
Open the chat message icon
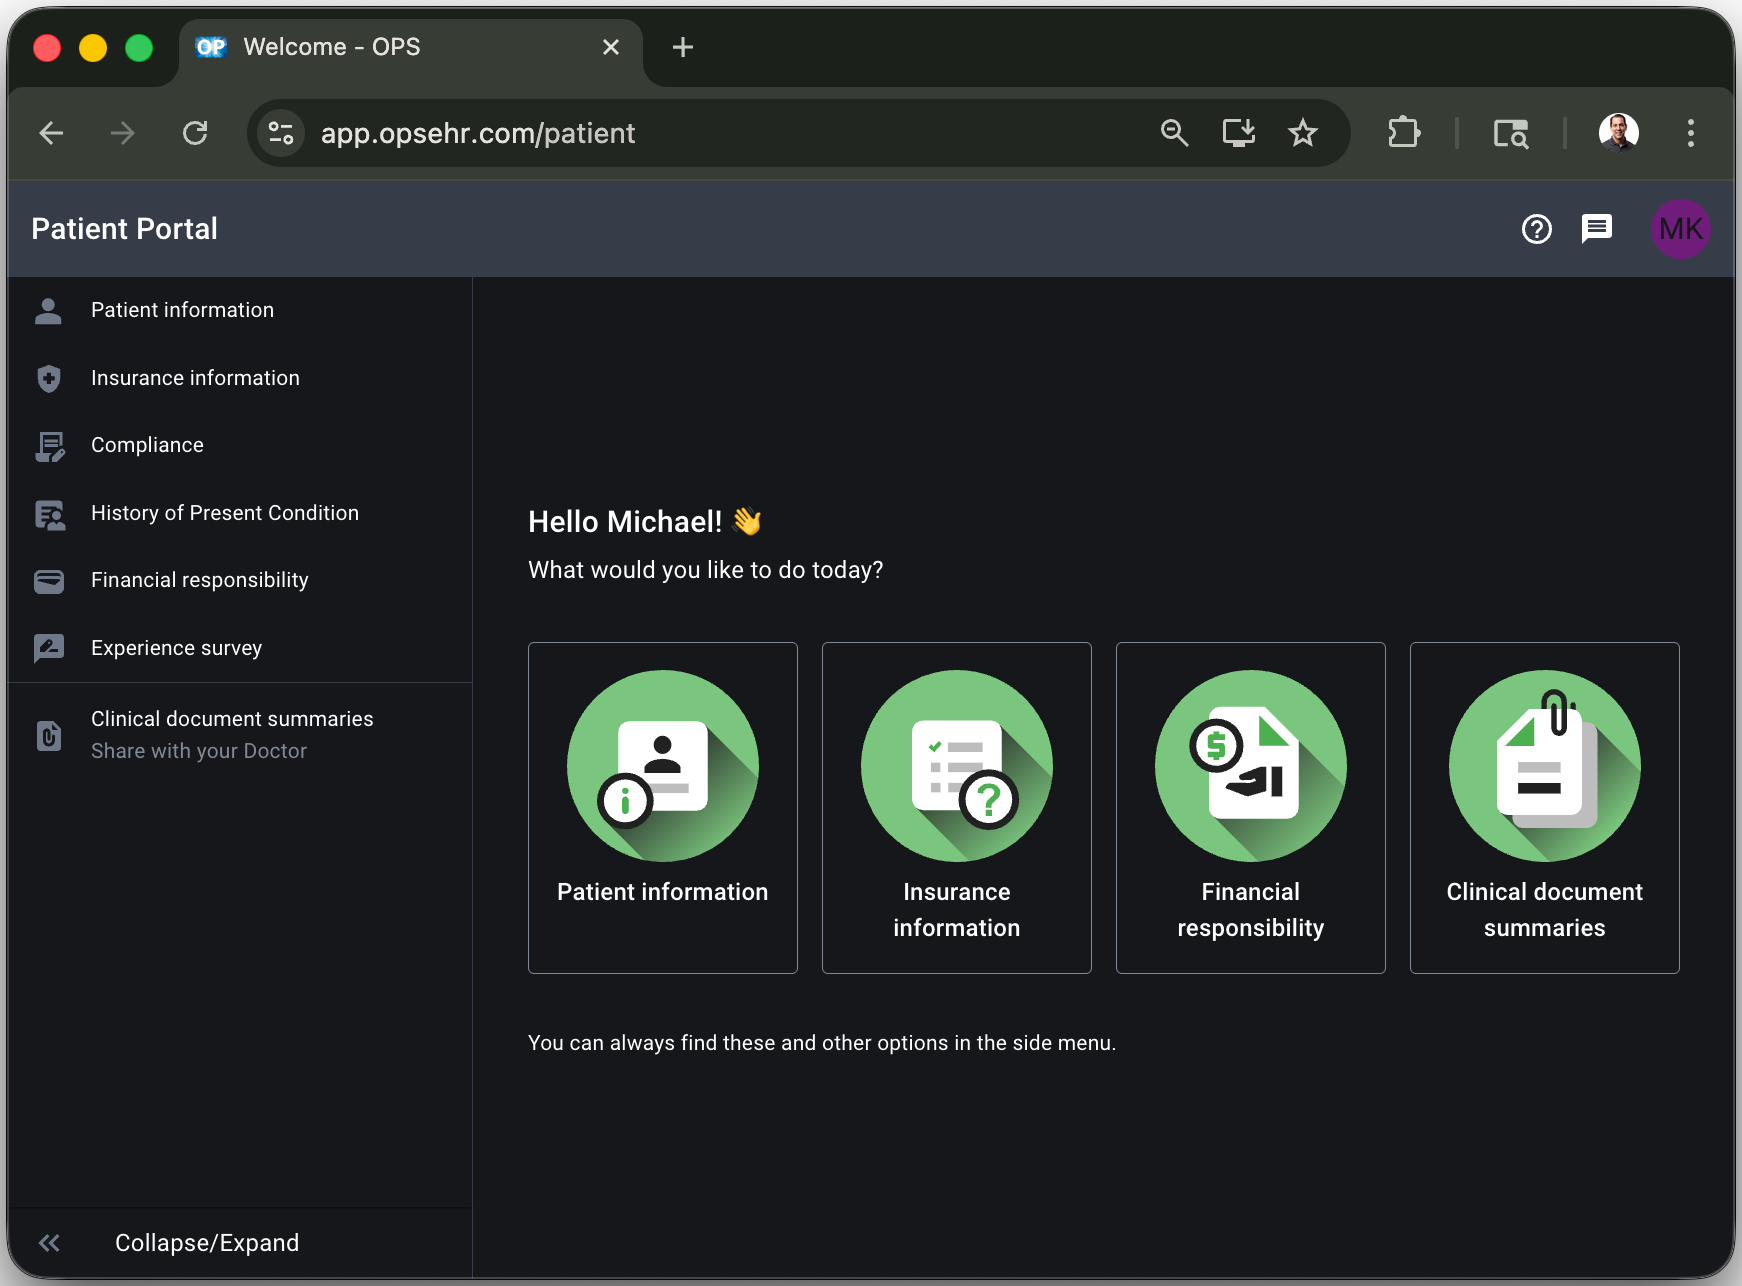(1596, 229)
